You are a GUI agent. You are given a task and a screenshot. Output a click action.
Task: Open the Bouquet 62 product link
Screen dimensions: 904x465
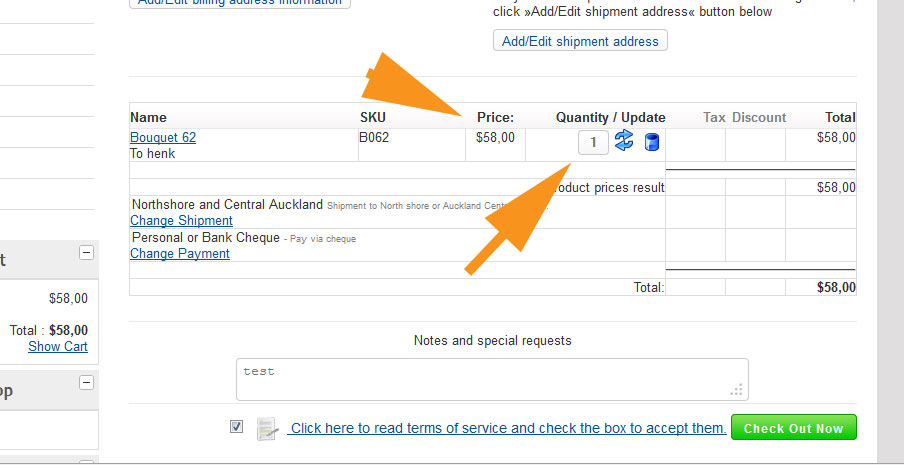163,138
